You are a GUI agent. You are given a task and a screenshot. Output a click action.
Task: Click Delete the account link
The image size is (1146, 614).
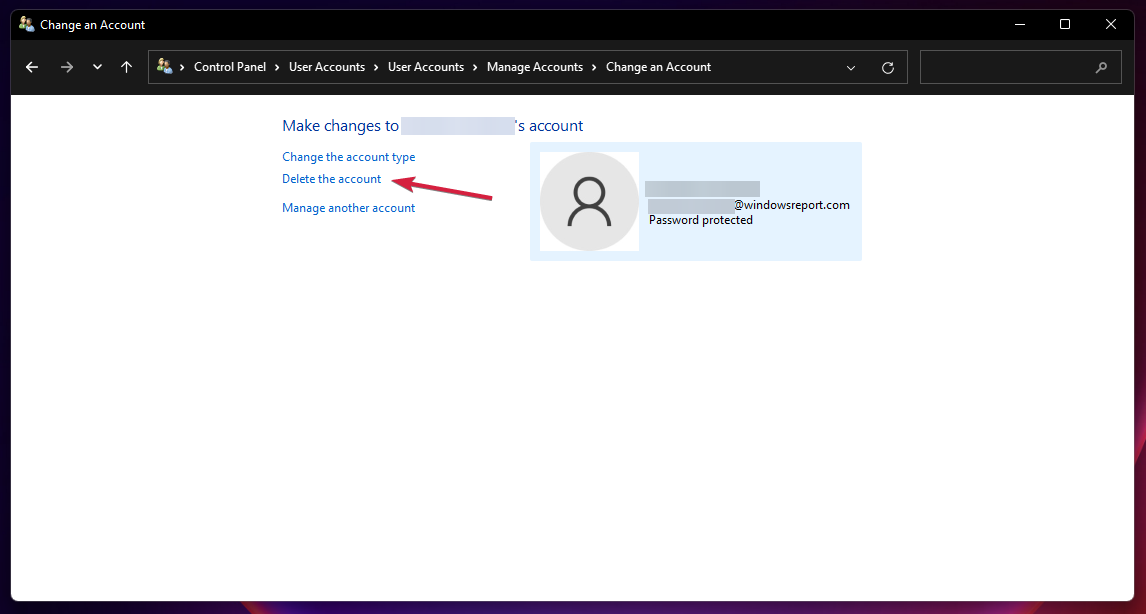tap(332, 179)
